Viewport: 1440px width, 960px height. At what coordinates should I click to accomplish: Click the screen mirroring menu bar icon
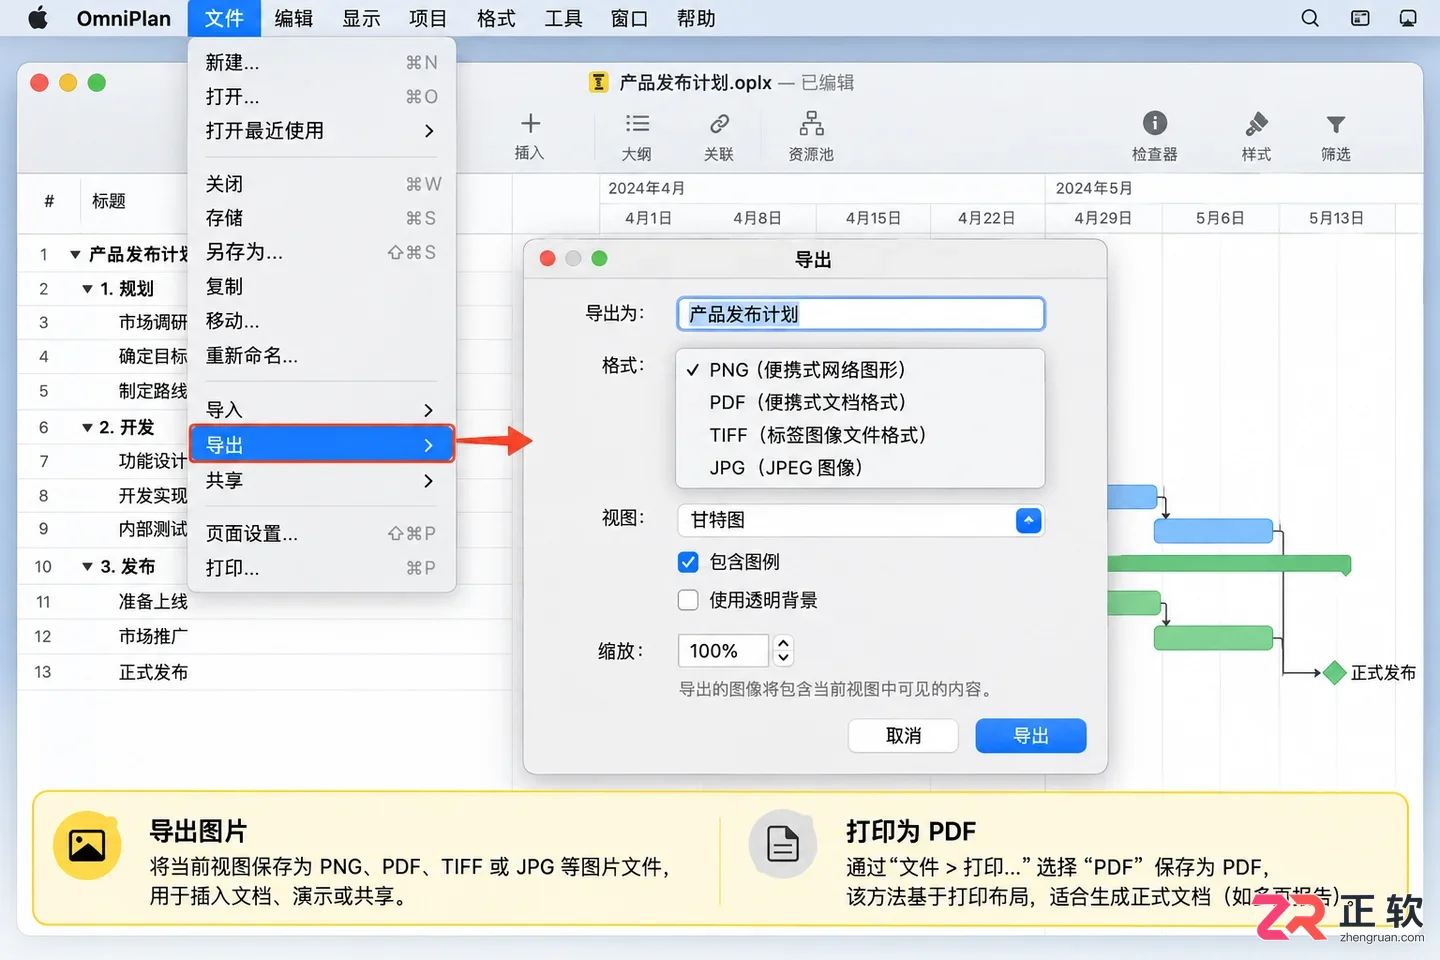(x=1408, y=18)
